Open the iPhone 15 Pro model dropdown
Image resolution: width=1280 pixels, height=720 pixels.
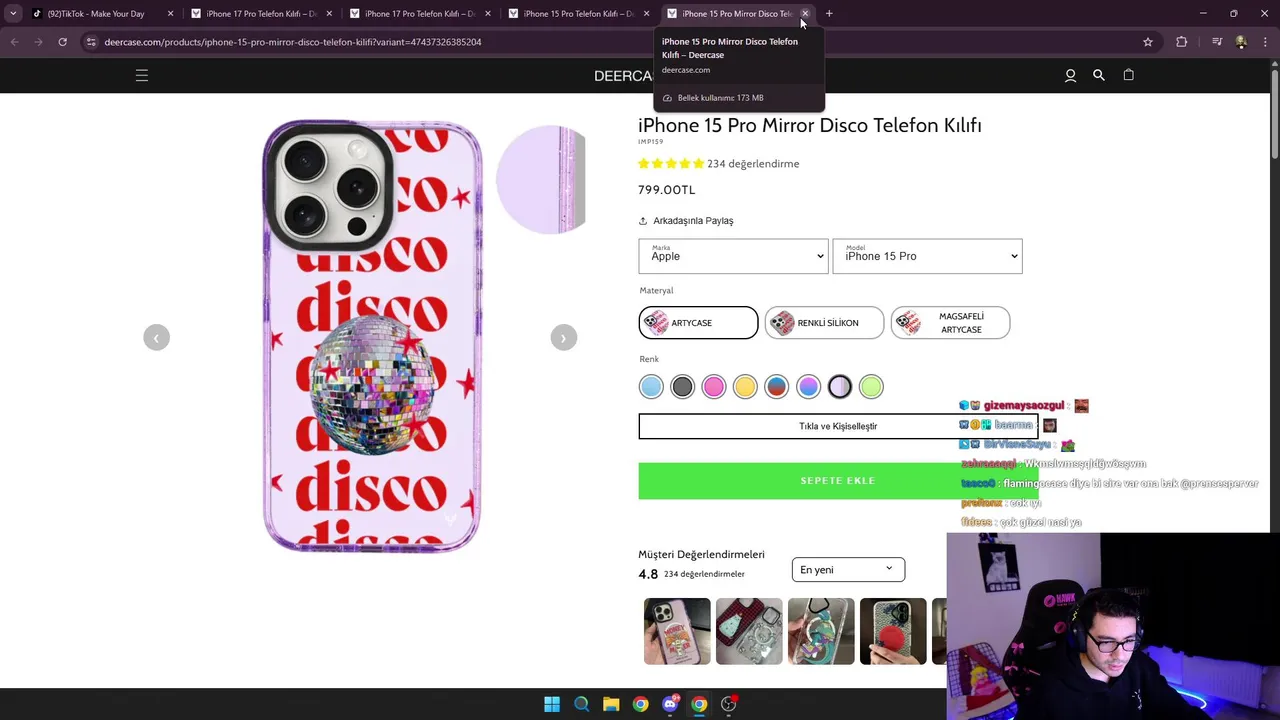point(927,256)
